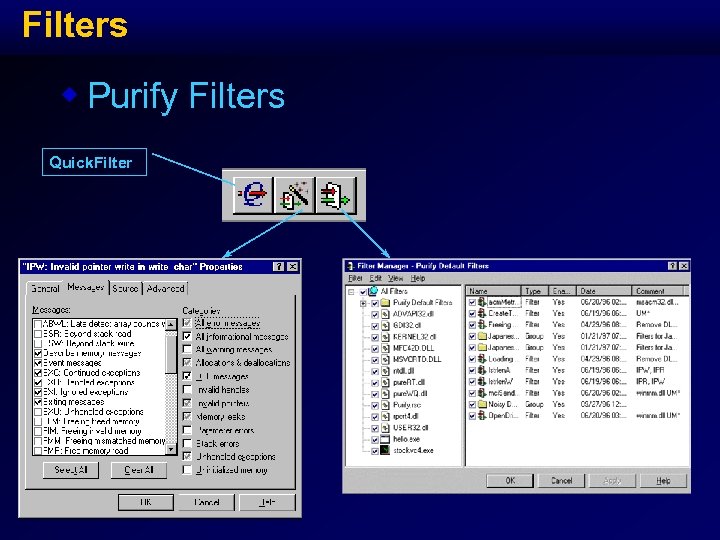720x540 pixels.
Task: Uncheck the mciSend... filter row checkbox
Action: (472, 393)
